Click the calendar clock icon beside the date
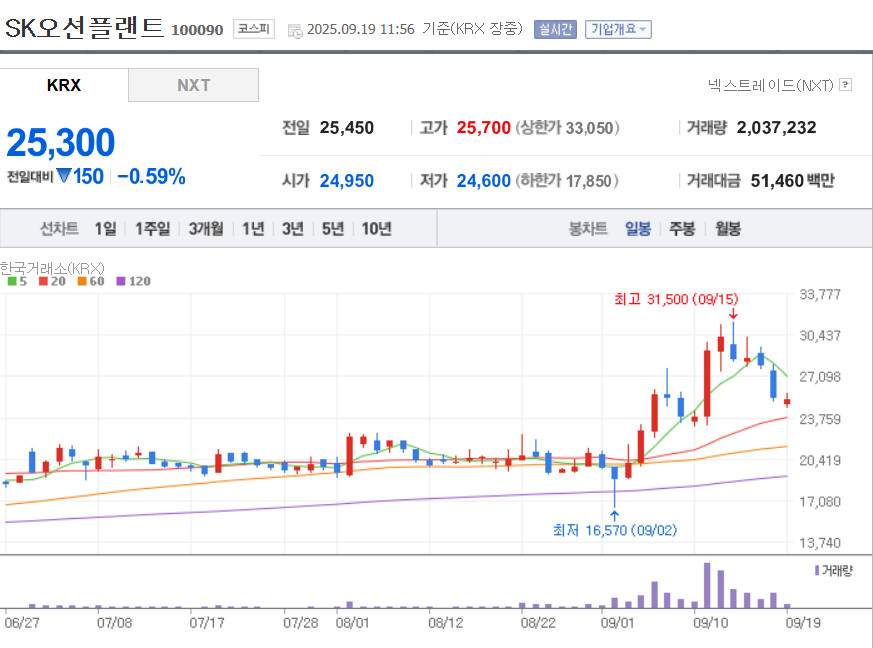This screenshot has height=648, width=873. point(295,31)
